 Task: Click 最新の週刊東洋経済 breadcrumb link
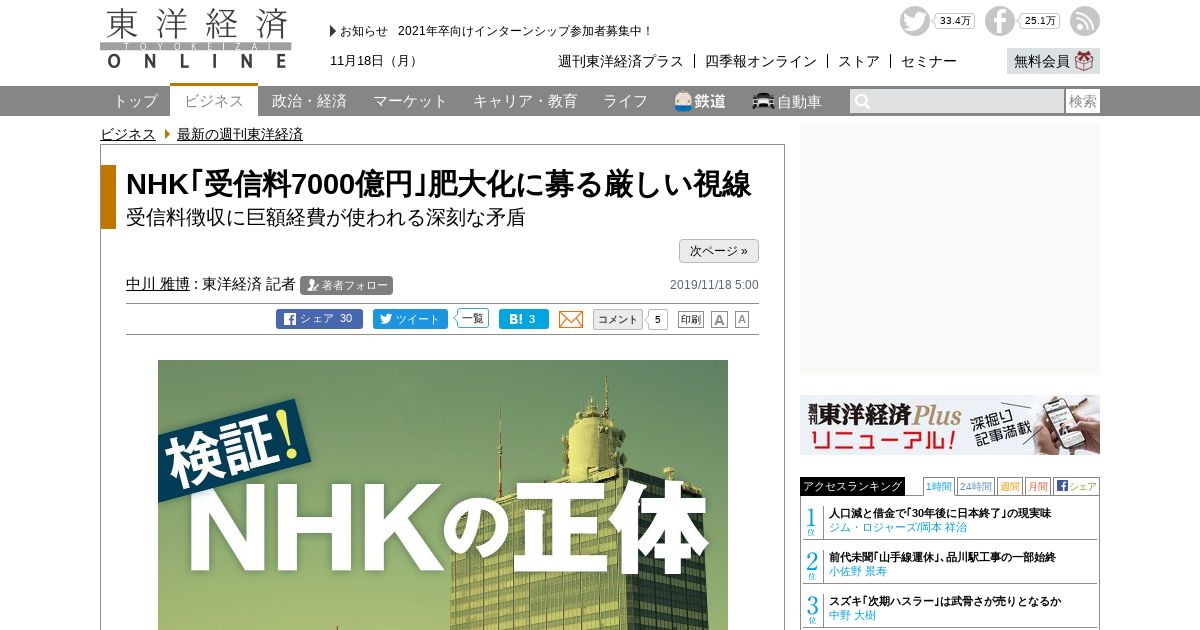tap(240, 134)
